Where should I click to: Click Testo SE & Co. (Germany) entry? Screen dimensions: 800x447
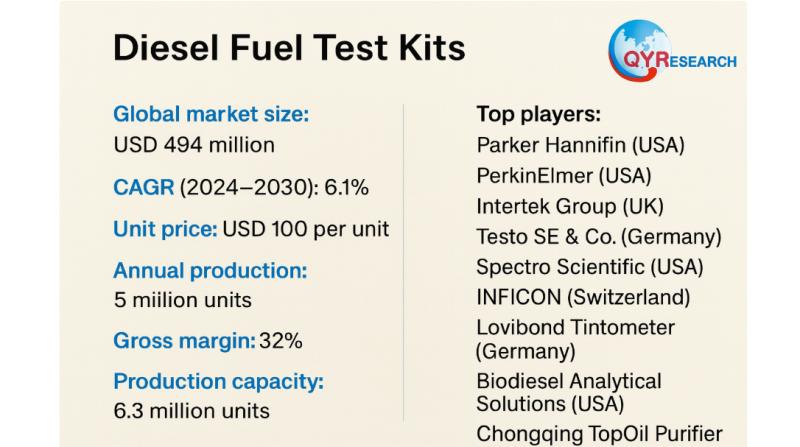point(599,238)
